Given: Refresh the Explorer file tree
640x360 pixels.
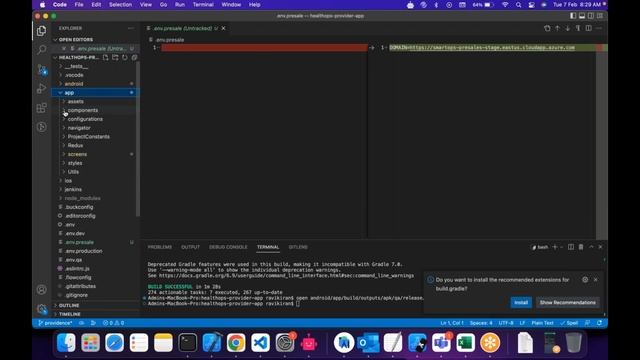Looking at the screenshot, I should [x=125, y=58].
